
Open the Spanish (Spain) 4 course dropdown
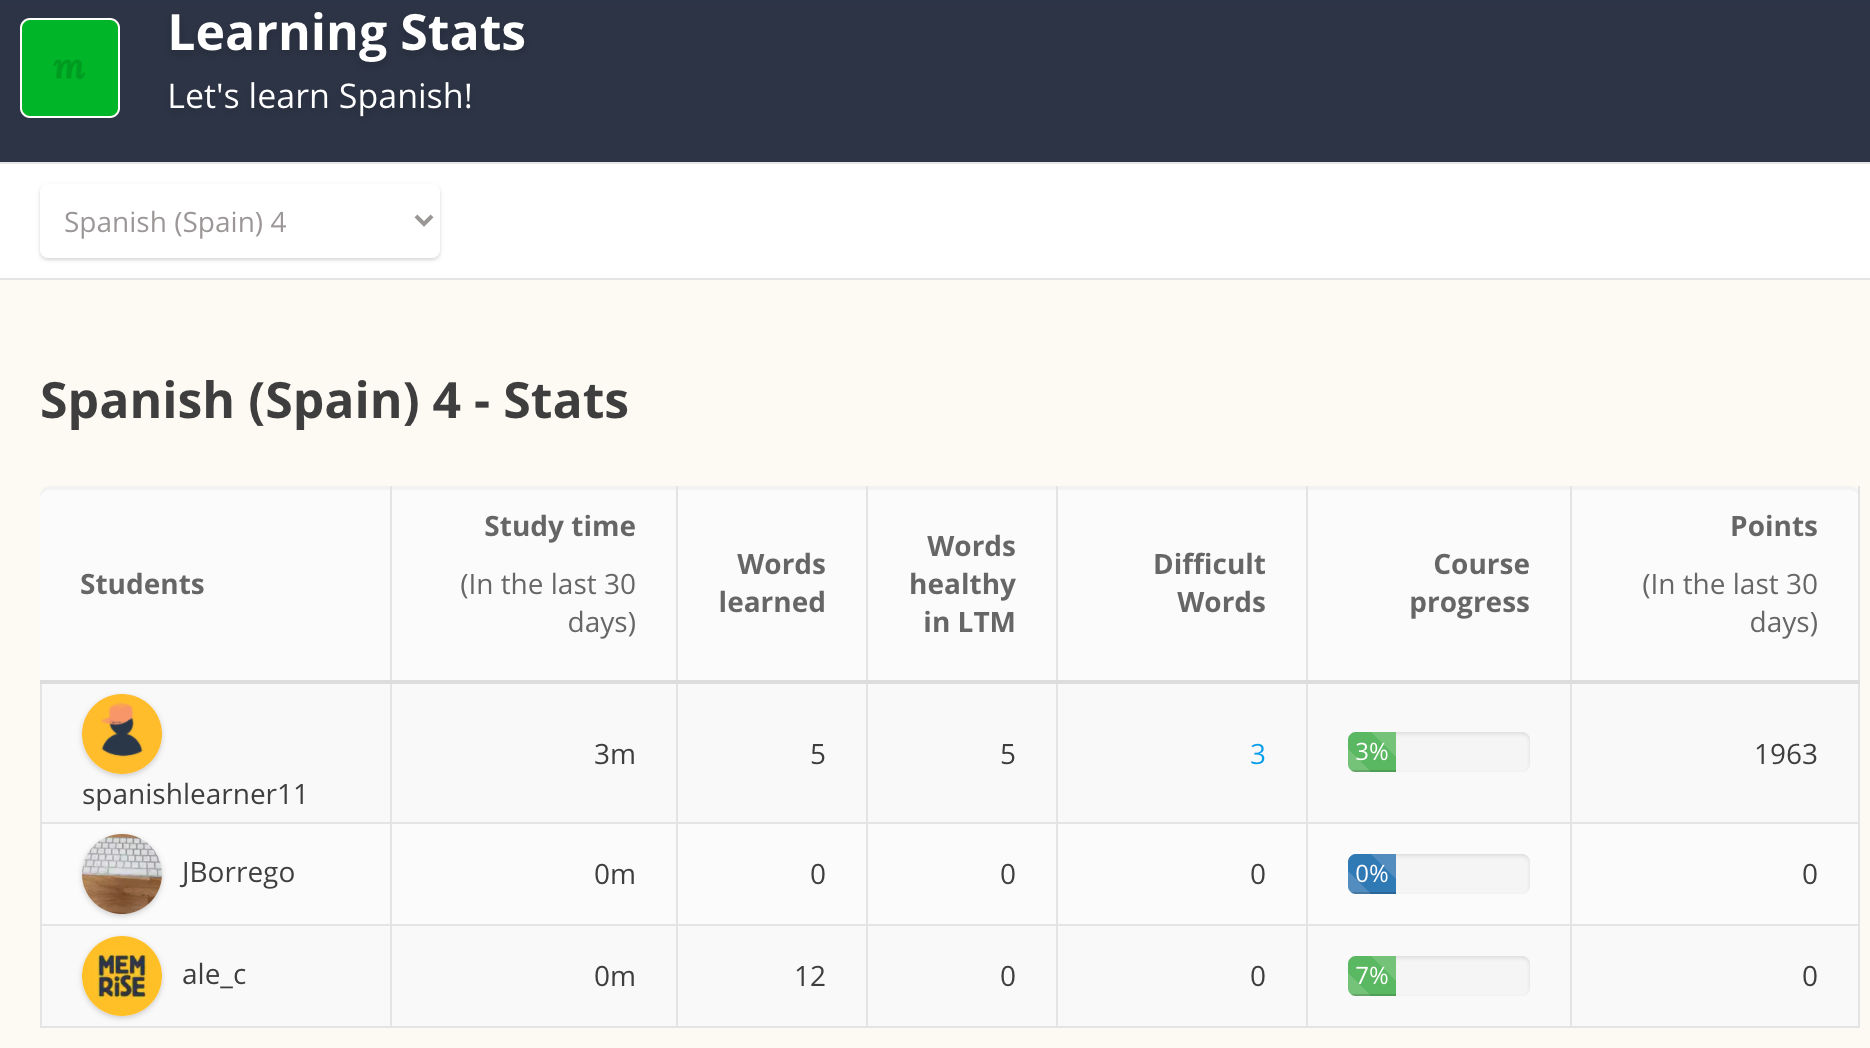(x=239, y=222)
